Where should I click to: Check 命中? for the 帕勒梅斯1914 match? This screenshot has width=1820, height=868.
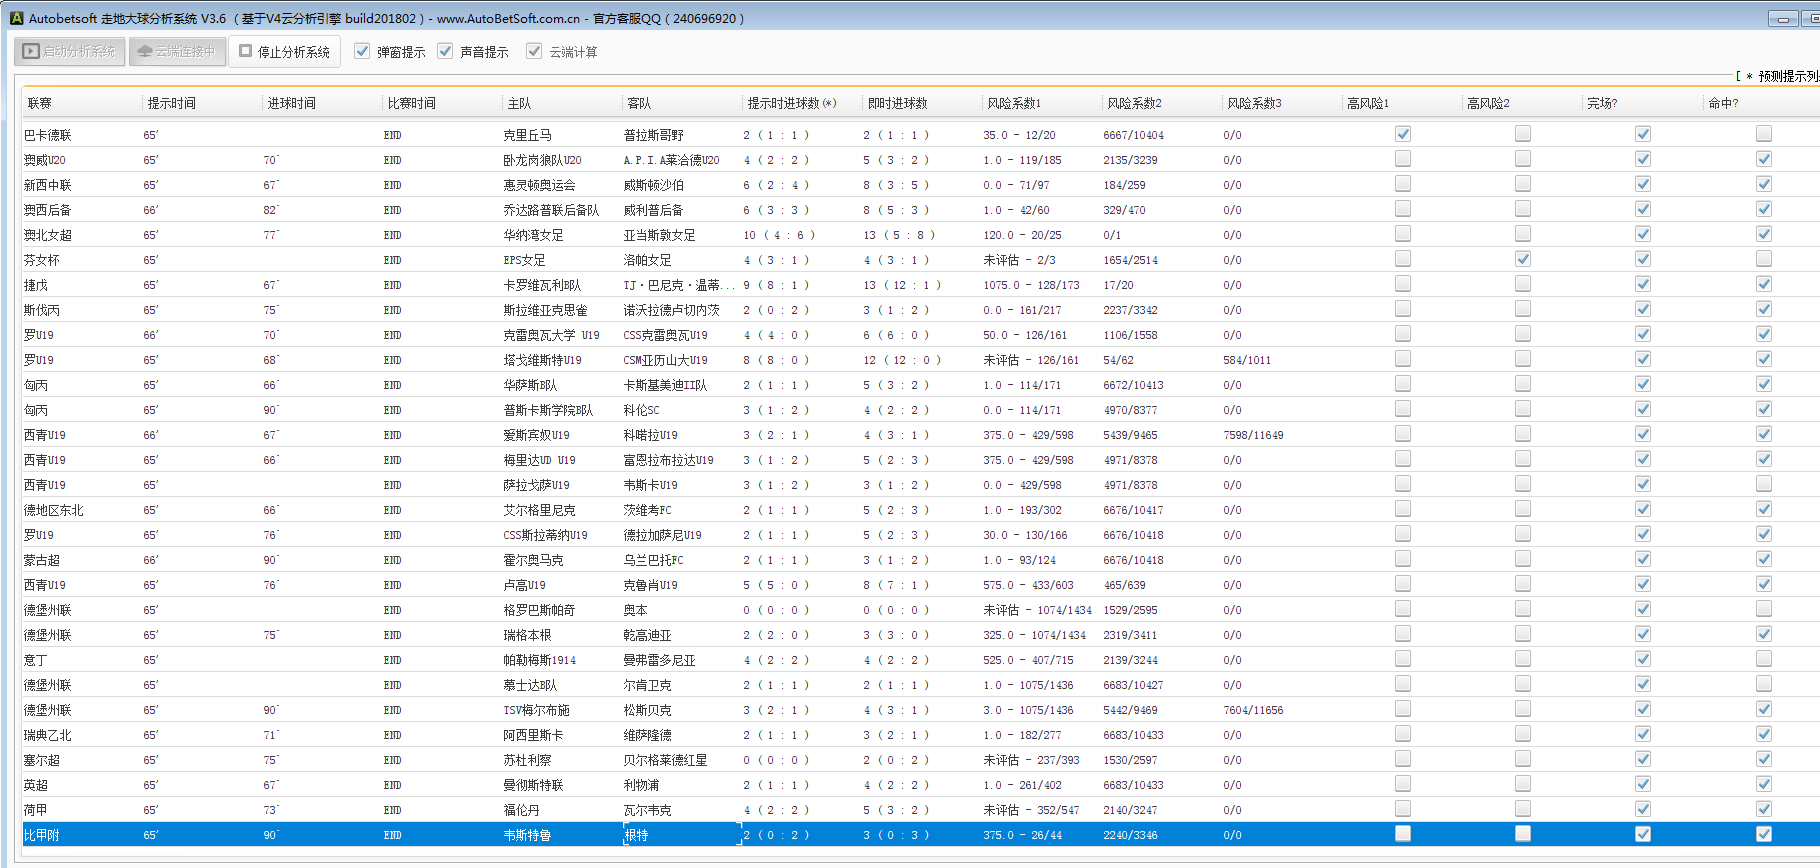1764,659
